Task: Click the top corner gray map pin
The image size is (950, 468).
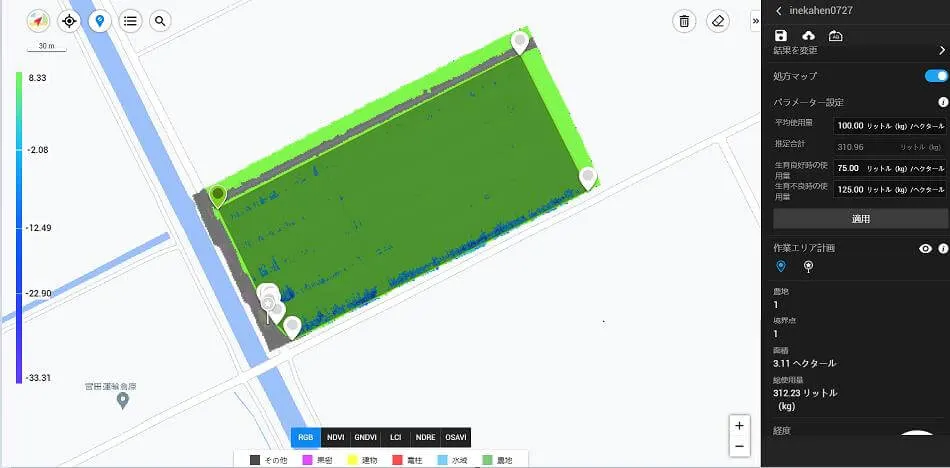Action: tap(519, 42)
